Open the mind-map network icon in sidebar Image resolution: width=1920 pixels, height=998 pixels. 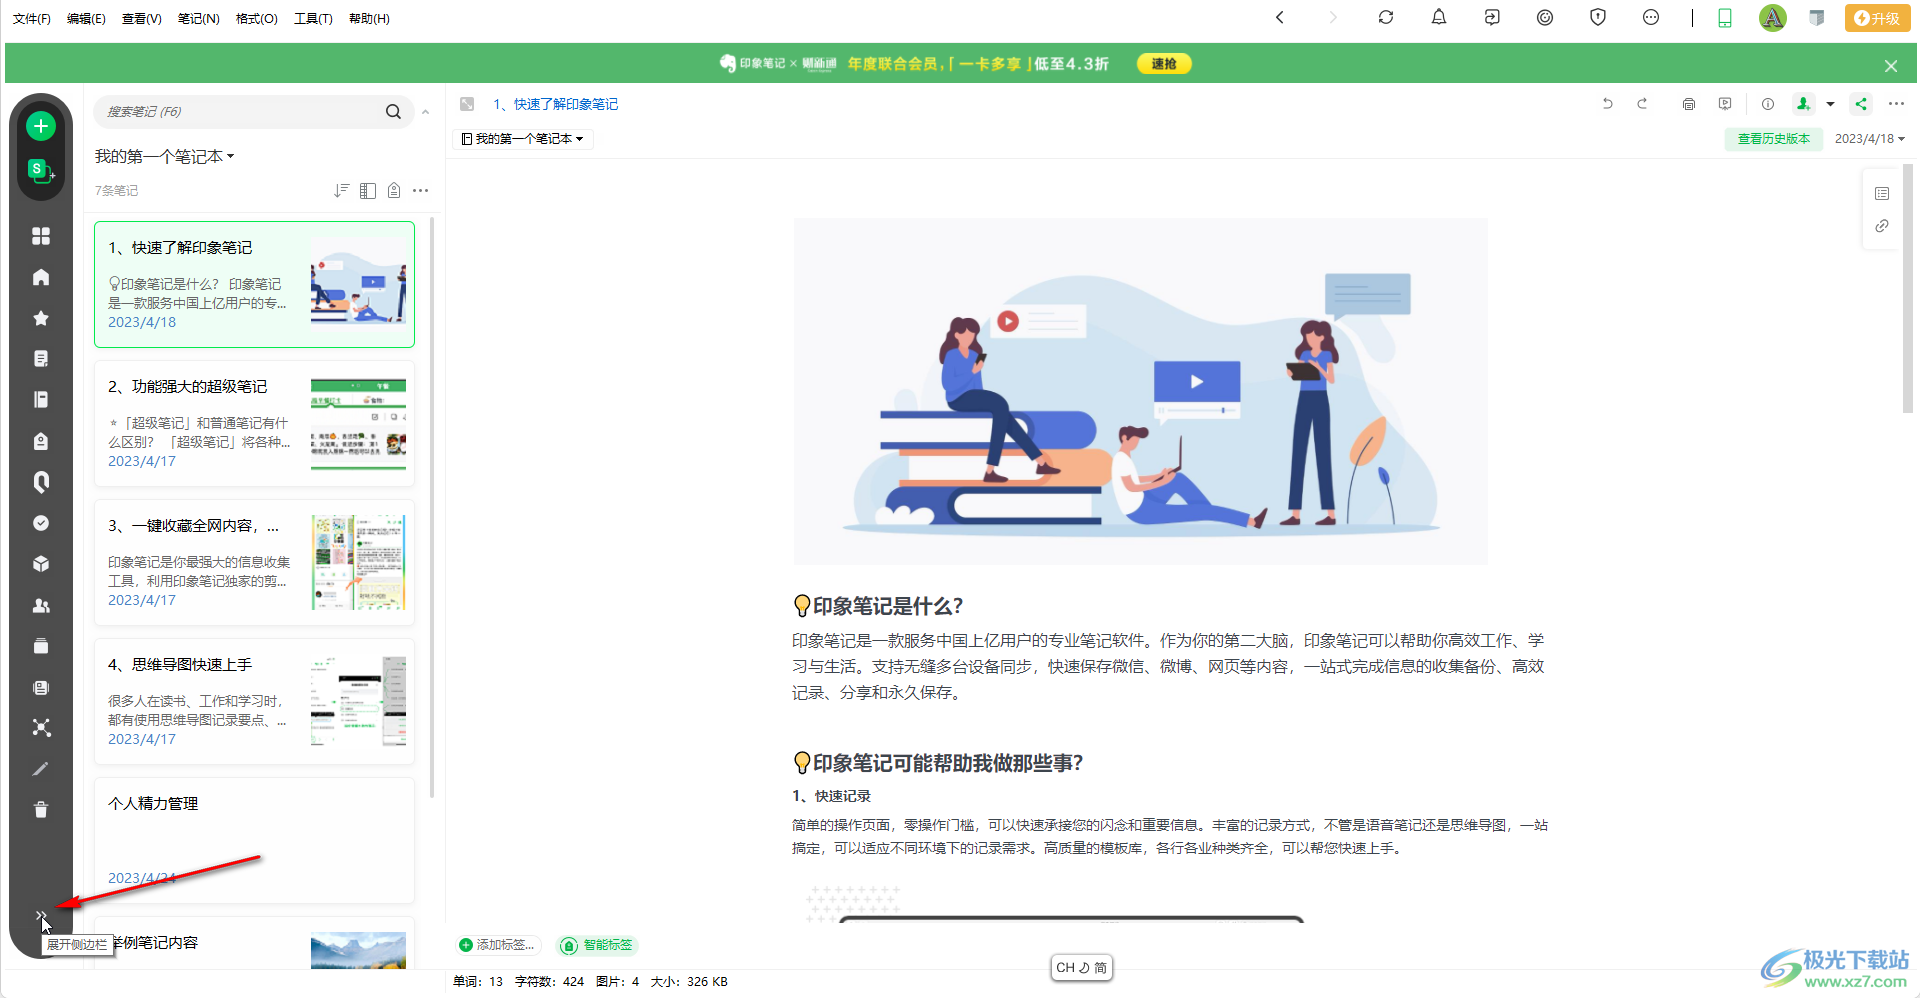[41, 728]
